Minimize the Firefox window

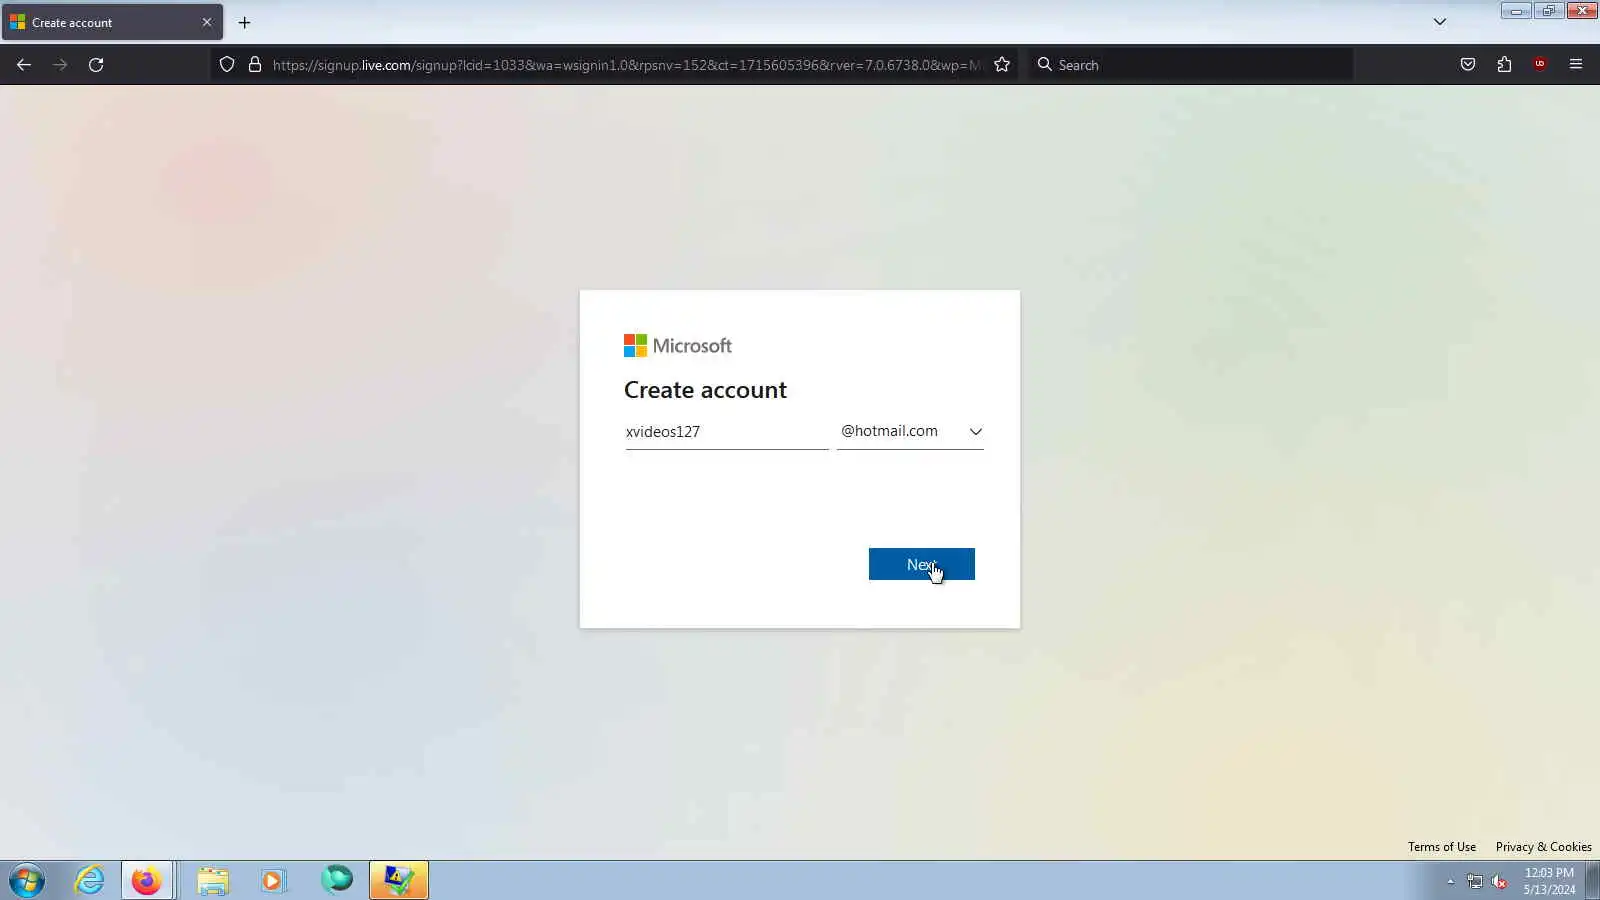(1516, 11)
